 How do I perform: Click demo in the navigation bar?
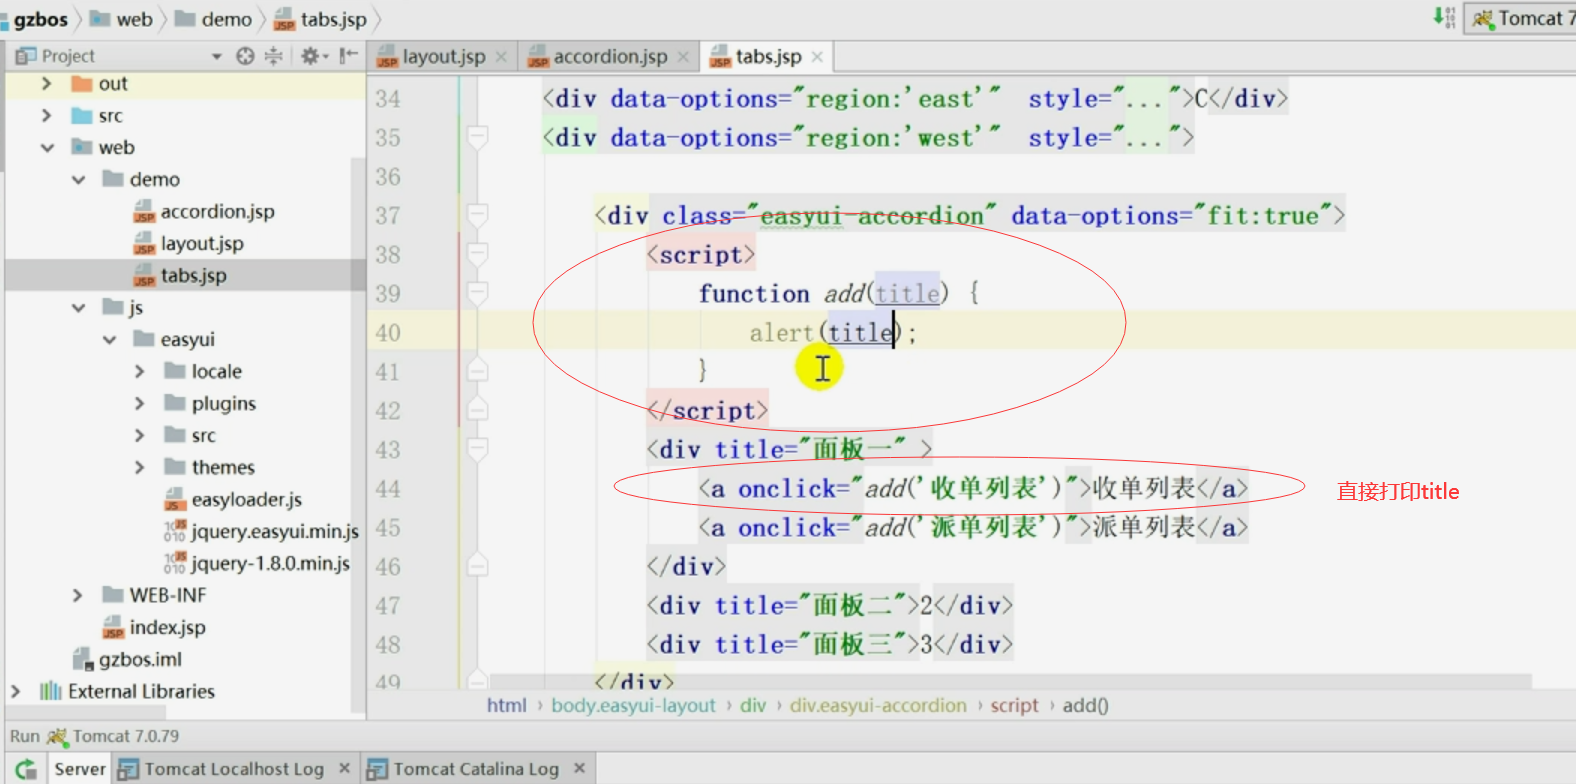(226, 19)
